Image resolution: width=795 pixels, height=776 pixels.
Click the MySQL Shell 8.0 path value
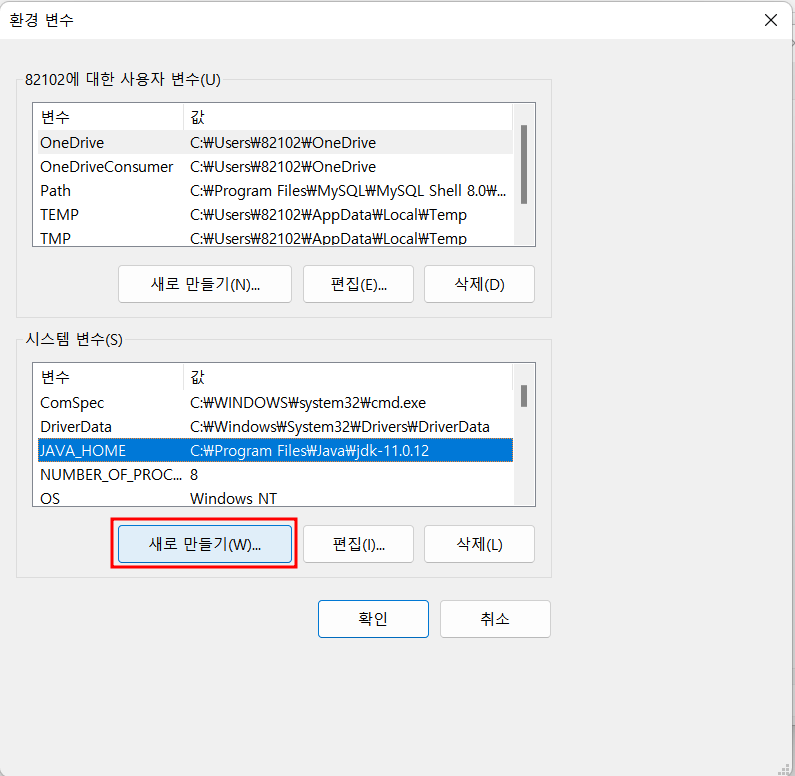pos(348,191)
